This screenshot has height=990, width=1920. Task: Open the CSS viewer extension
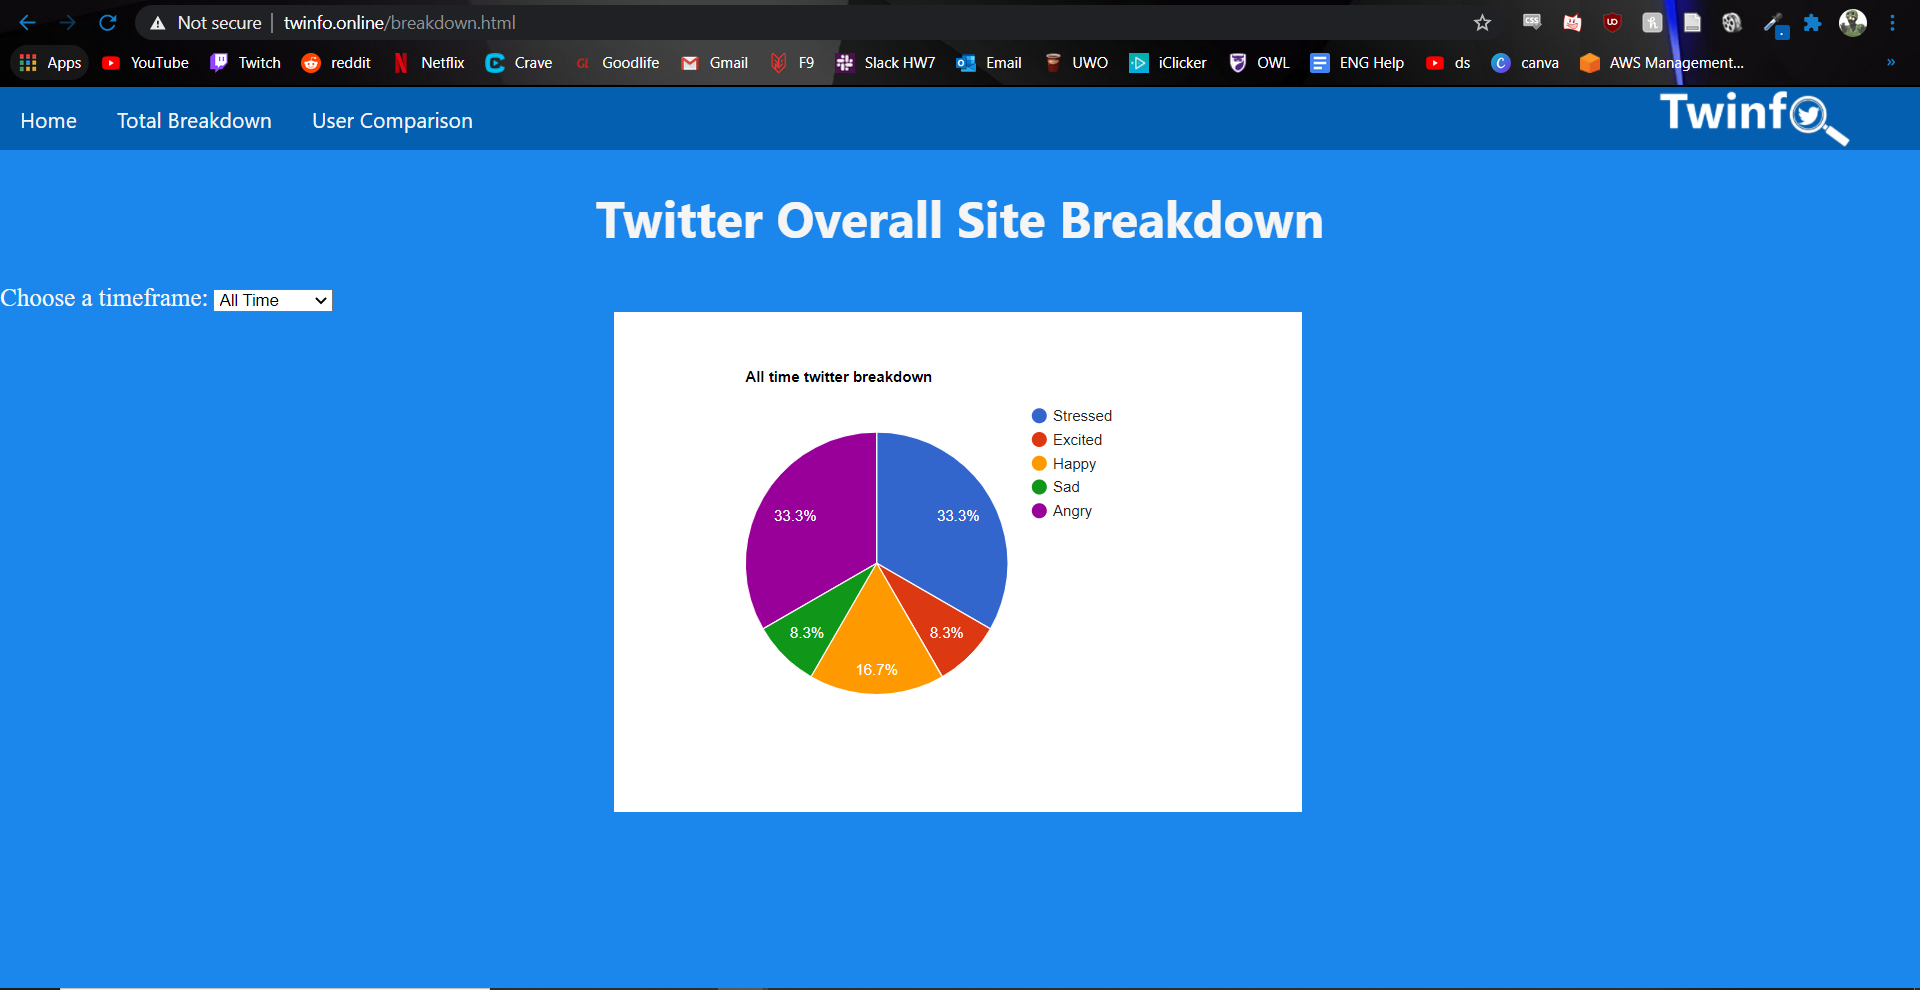click(1532, 22)
